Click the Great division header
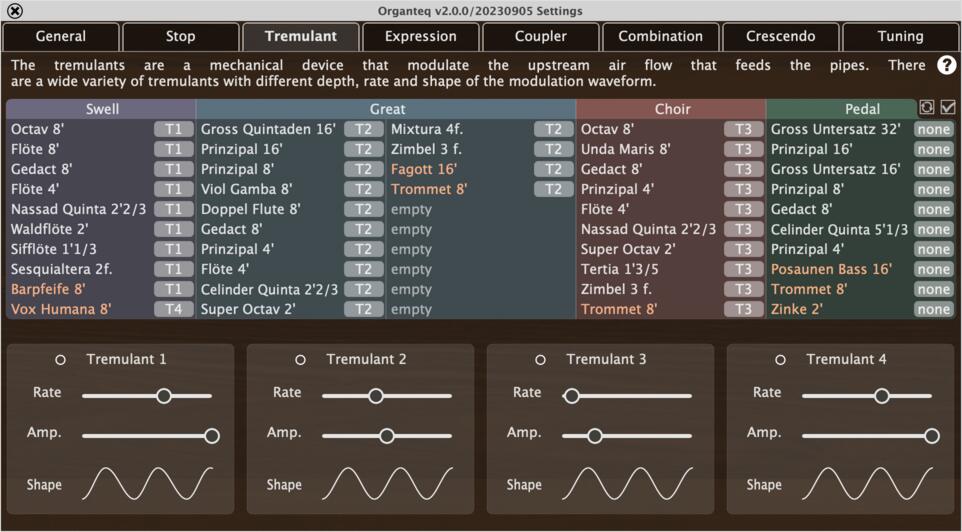This screenshot has height=532, width=962. [x=387, y=109]
